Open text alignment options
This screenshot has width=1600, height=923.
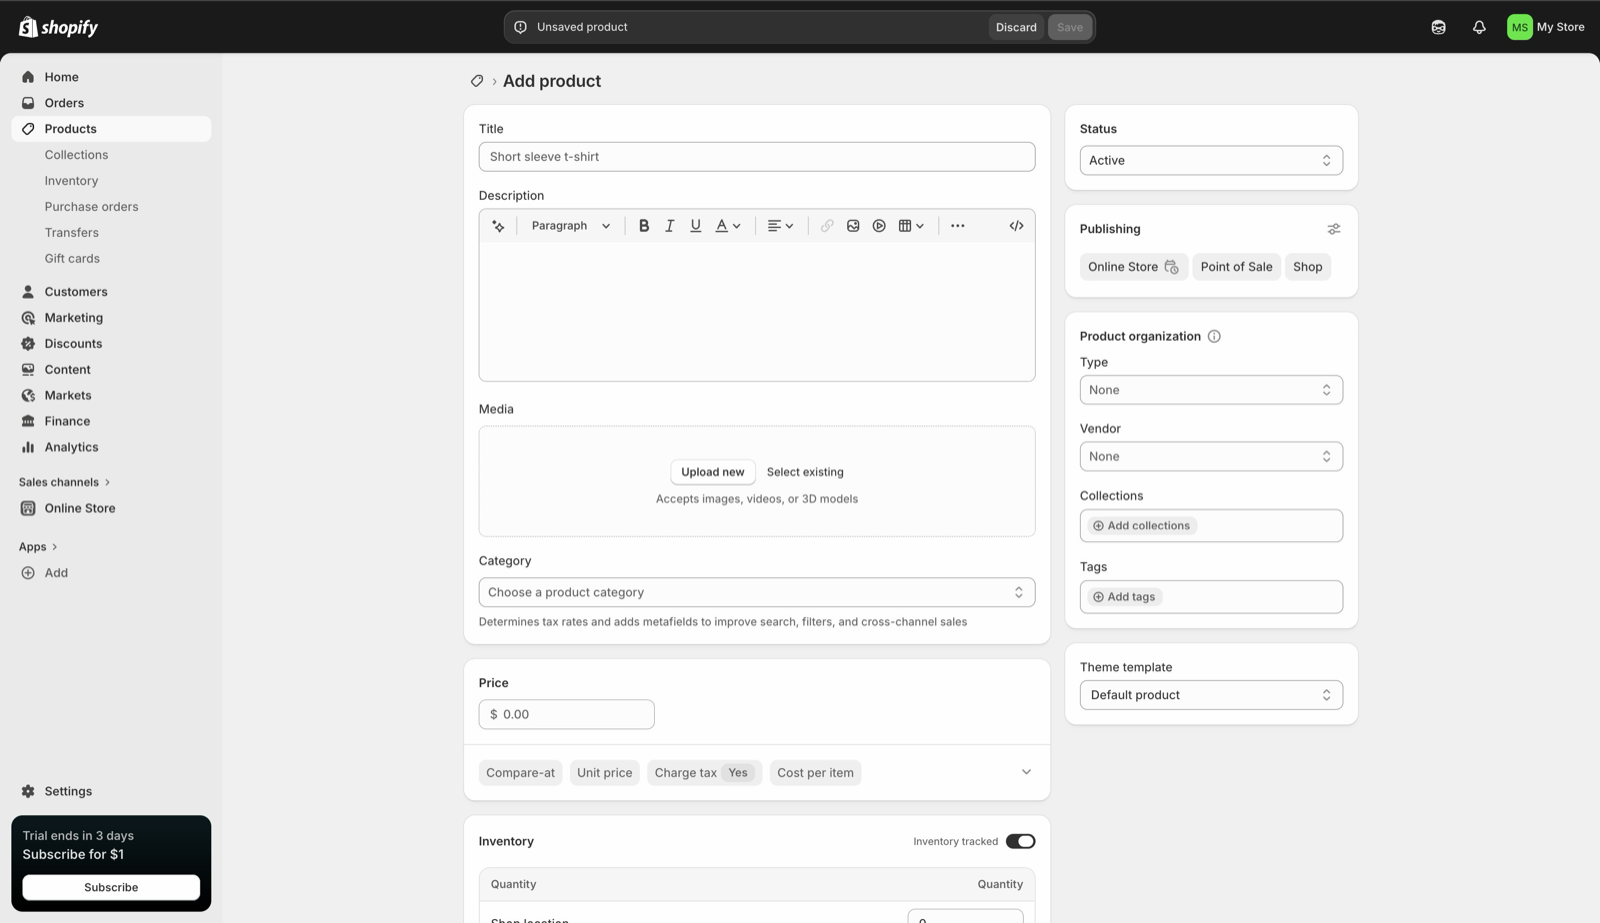pyautogui.click(x=780, y=226)
